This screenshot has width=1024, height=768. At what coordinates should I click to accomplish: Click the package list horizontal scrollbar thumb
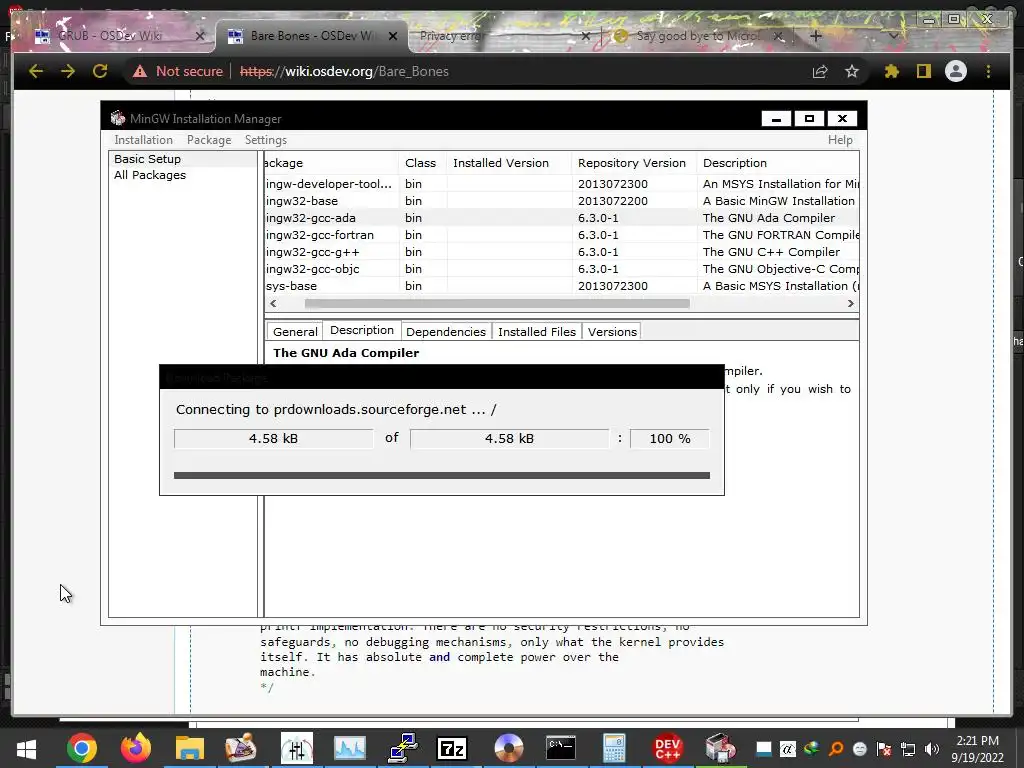pyautogui.click(x=497, y=303)
